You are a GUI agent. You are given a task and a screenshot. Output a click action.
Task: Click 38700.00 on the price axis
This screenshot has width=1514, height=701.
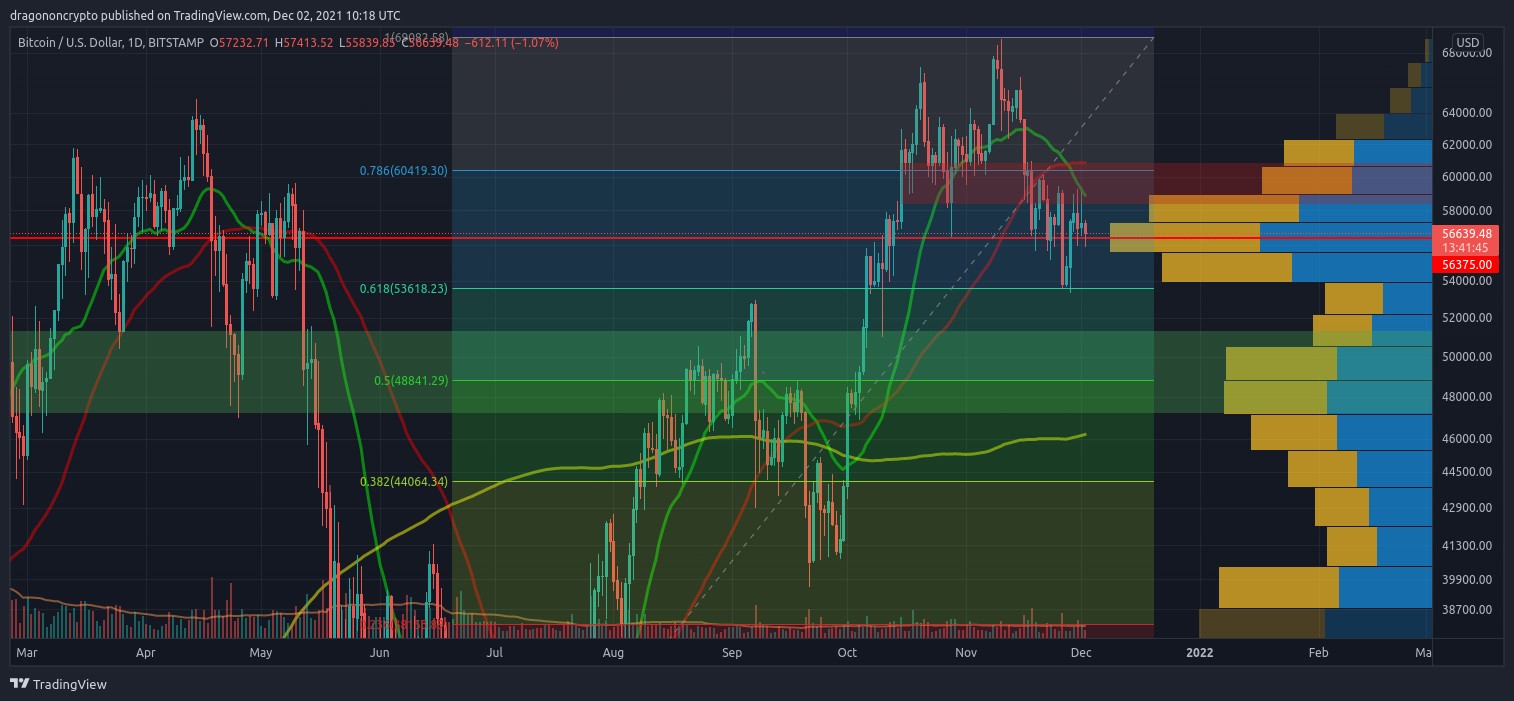tap(1466, 609)
